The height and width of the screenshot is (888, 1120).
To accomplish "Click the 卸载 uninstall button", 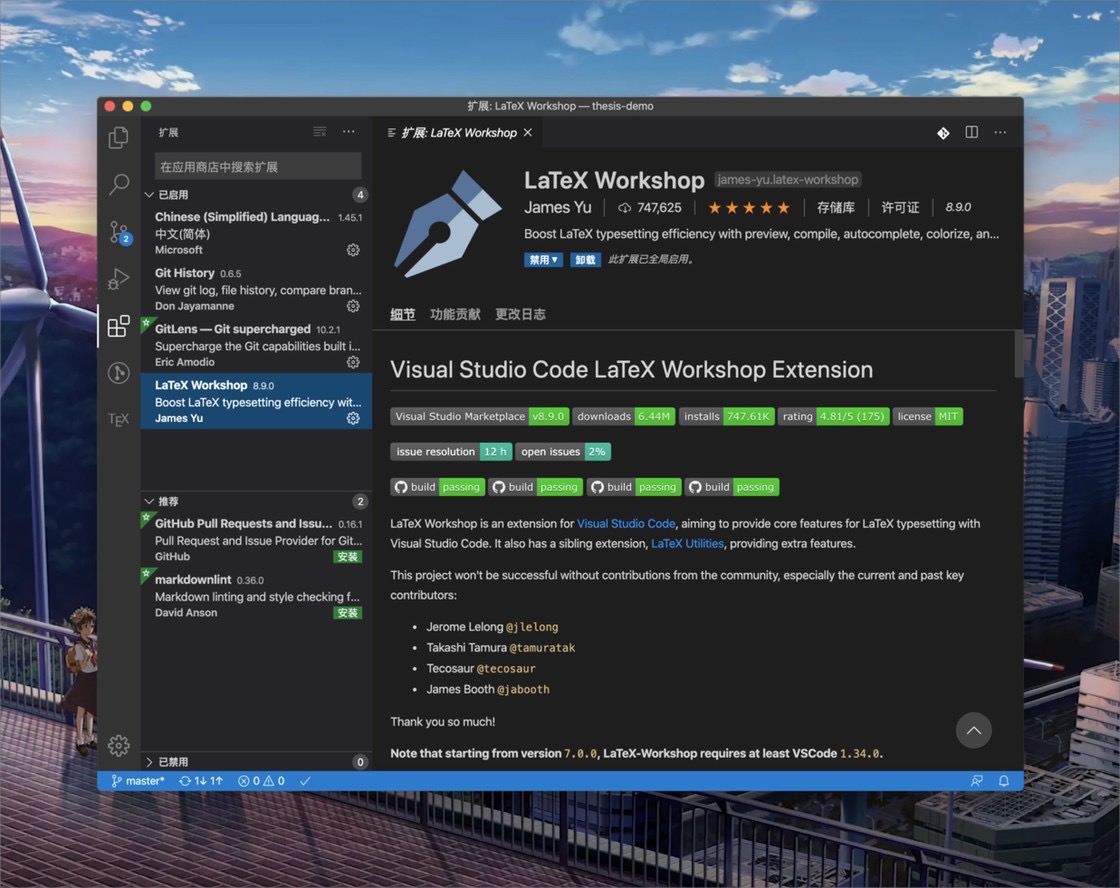I will pyautogui.click(x=585, y=259).
